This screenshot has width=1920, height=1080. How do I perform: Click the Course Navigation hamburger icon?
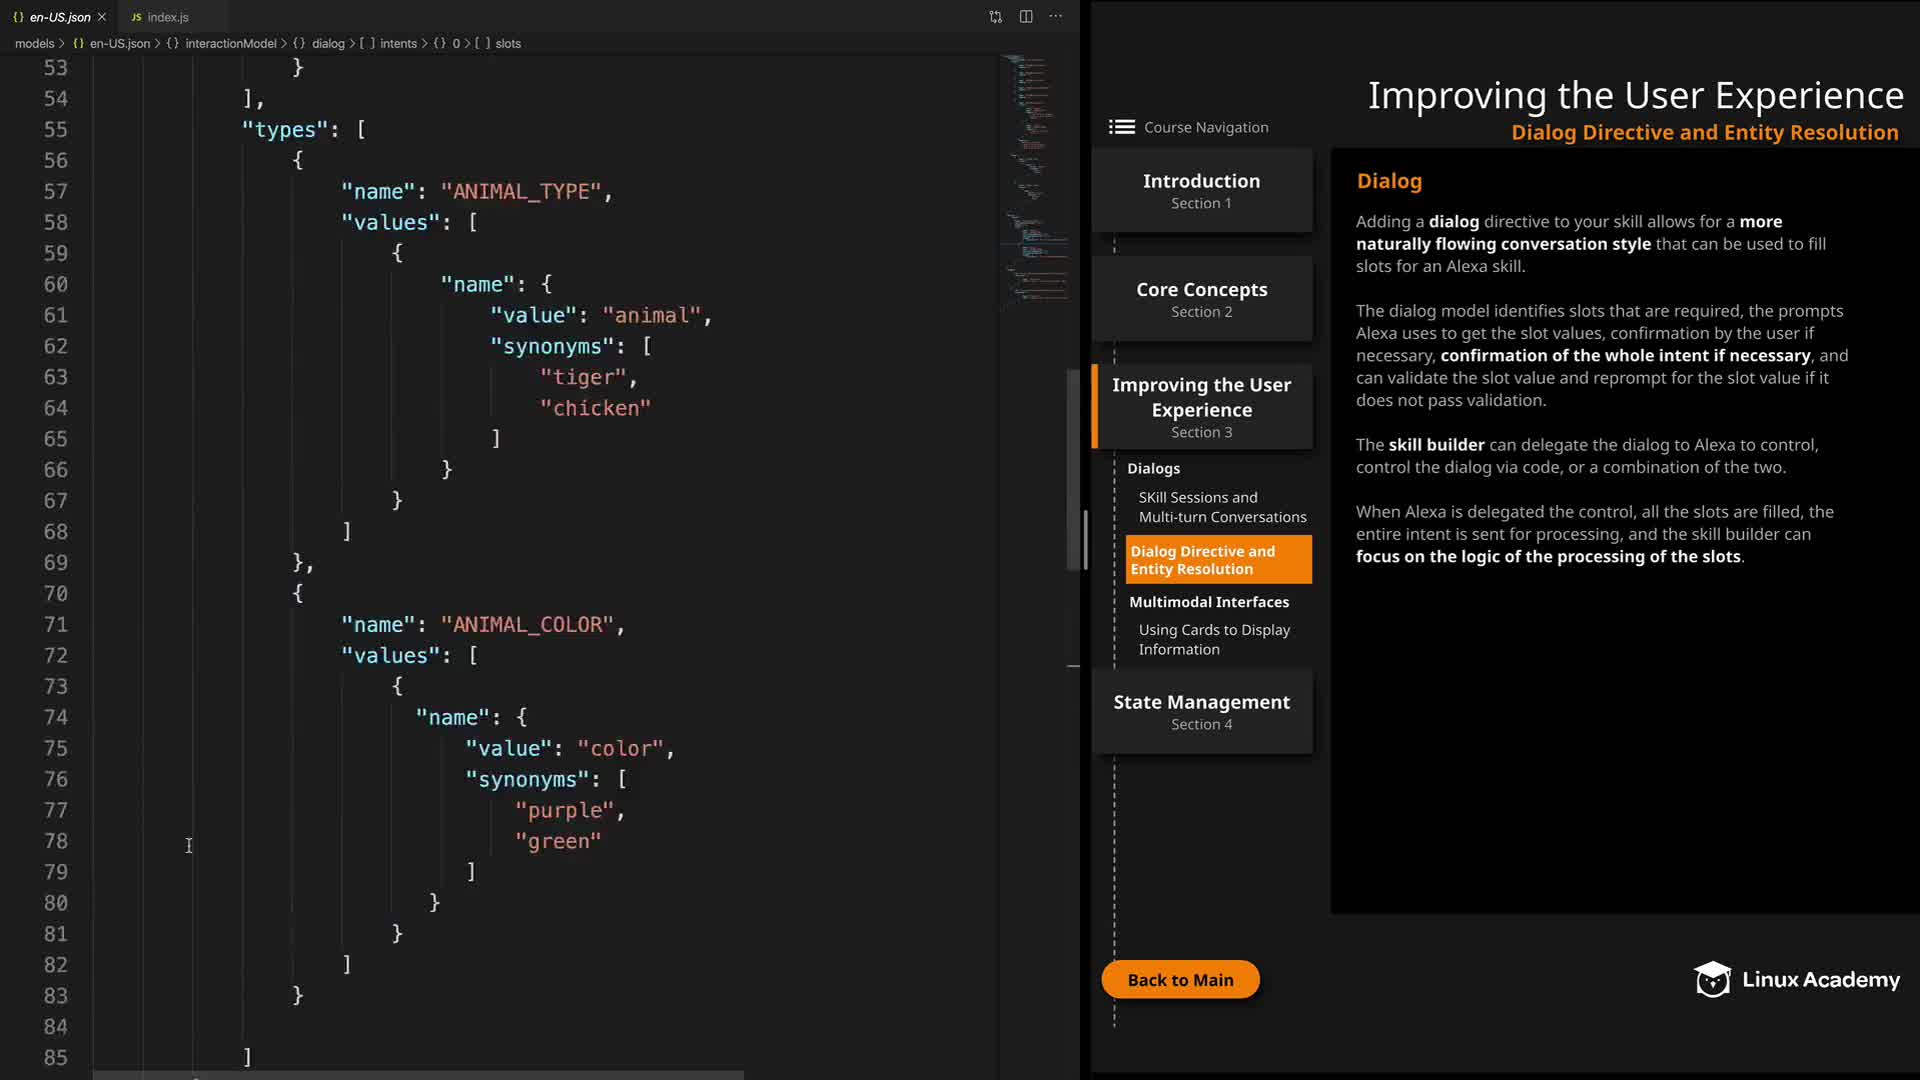coord(1121,127)
